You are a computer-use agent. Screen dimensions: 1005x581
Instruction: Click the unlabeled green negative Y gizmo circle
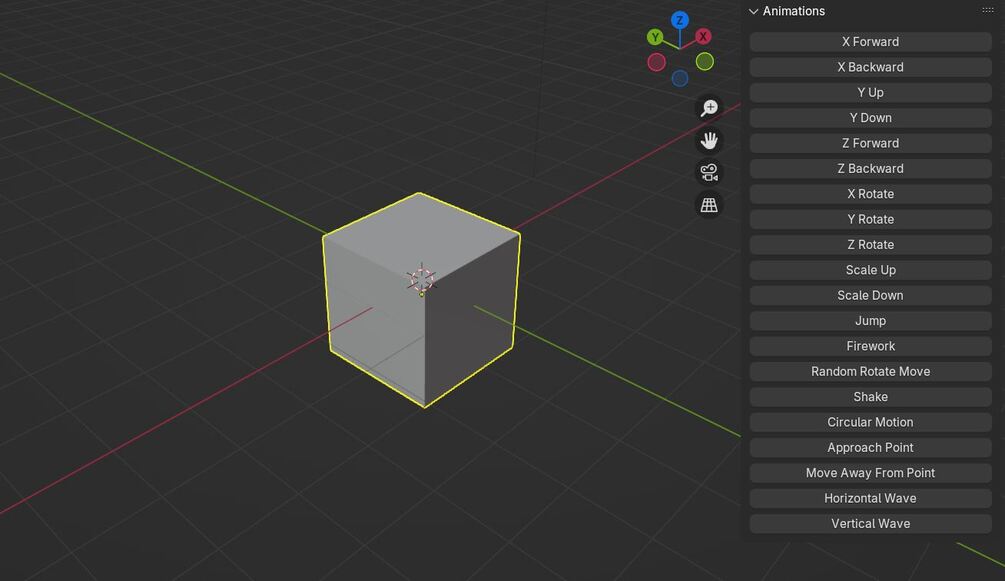click(x=704, y=62)
